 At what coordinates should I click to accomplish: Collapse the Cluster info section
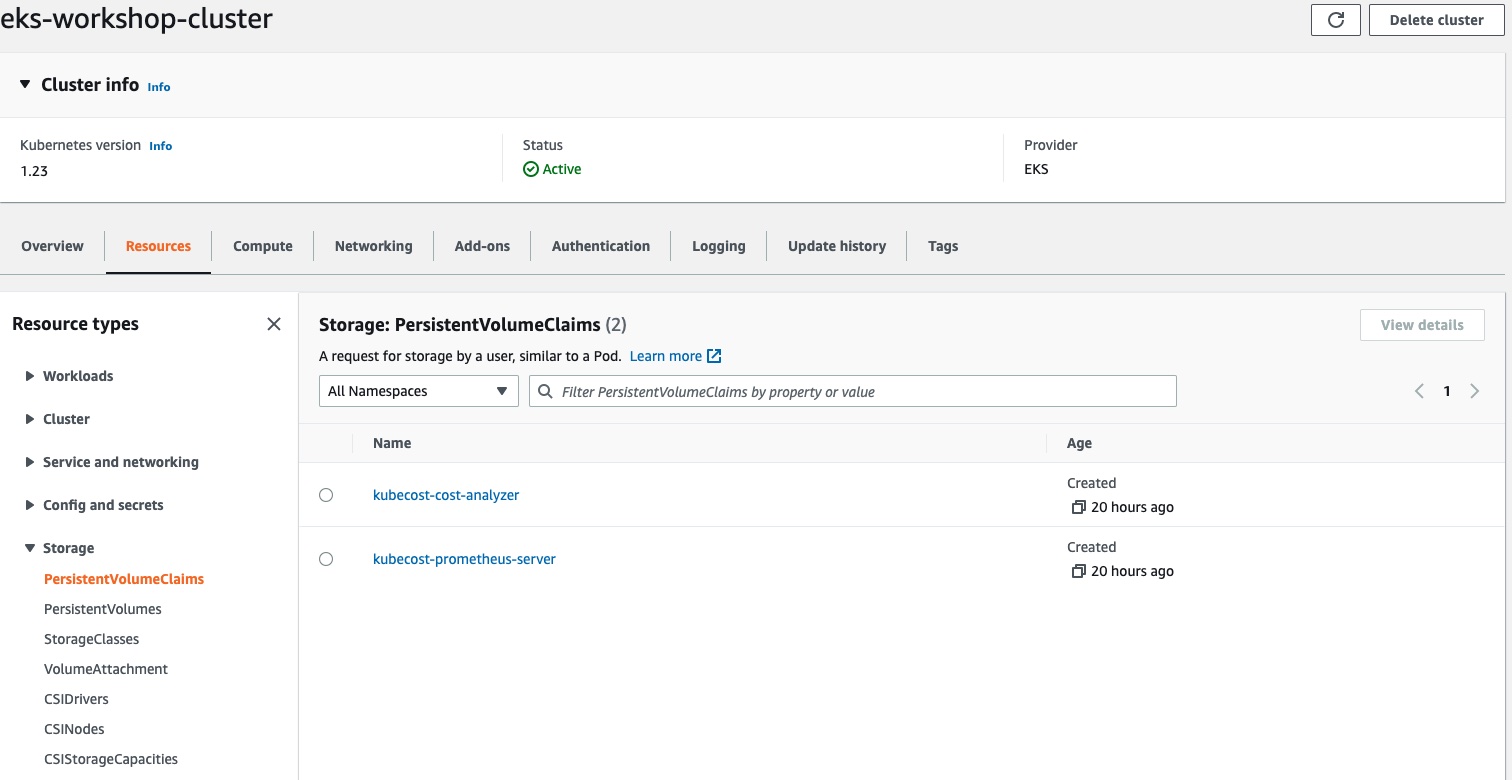tap(25, 85)
